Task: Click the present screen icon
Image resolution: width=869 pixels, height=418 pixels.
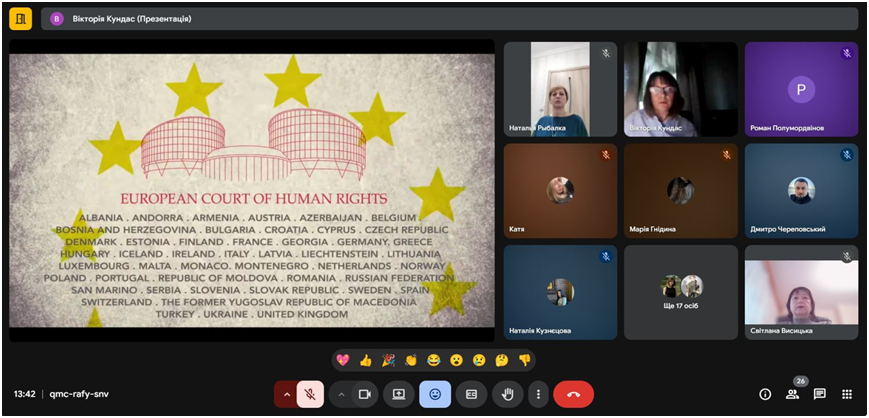Action: point(399,394)
